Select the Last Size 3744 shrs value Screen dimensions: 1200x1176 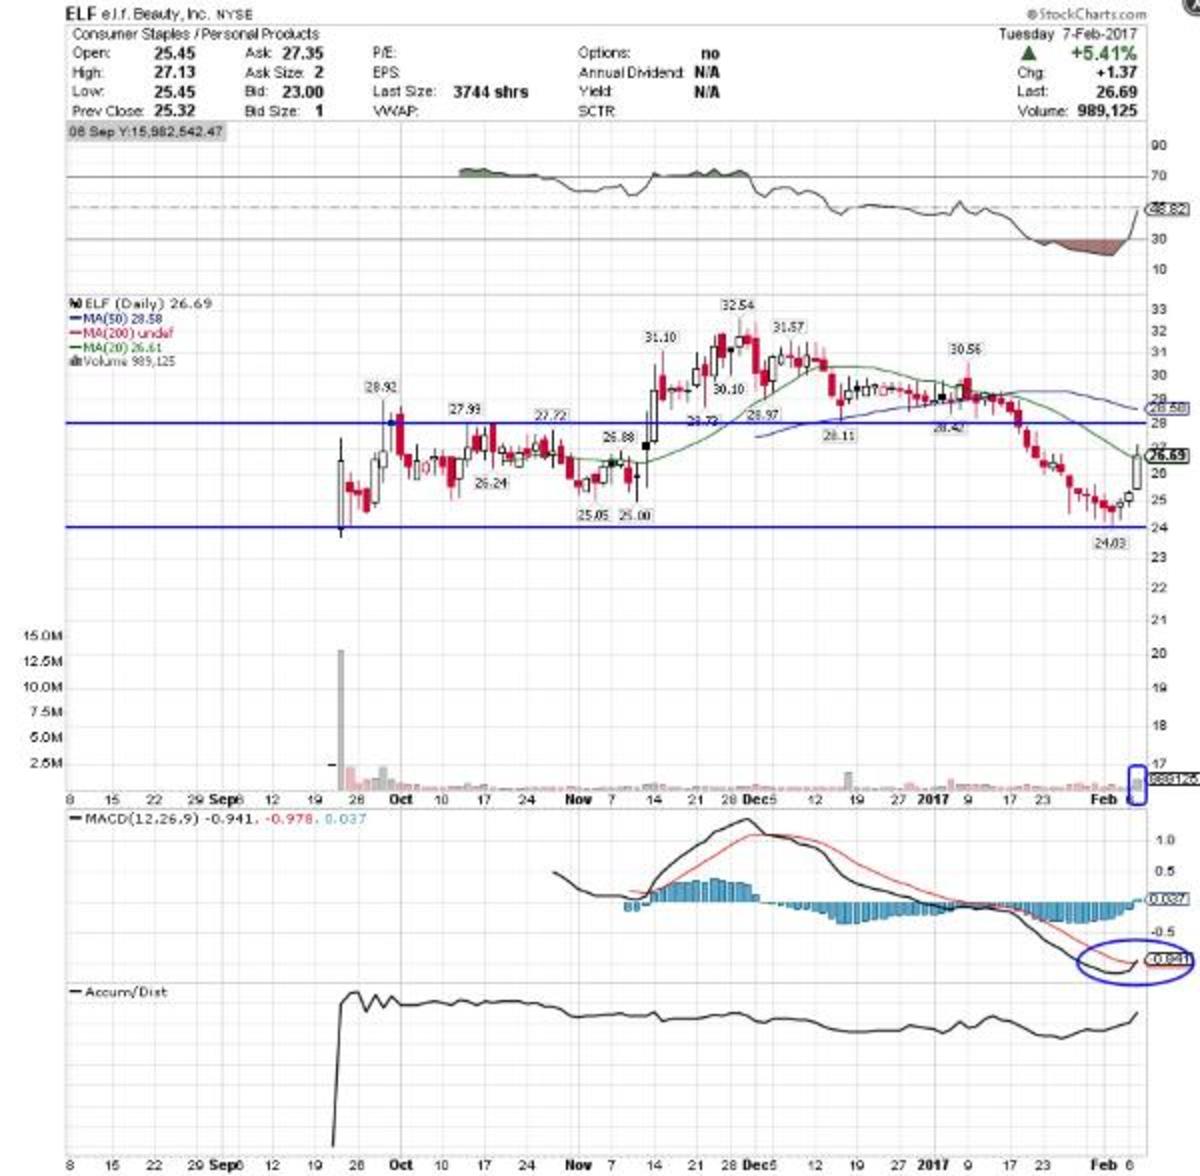pyautogui.click(x=491, y=91)
